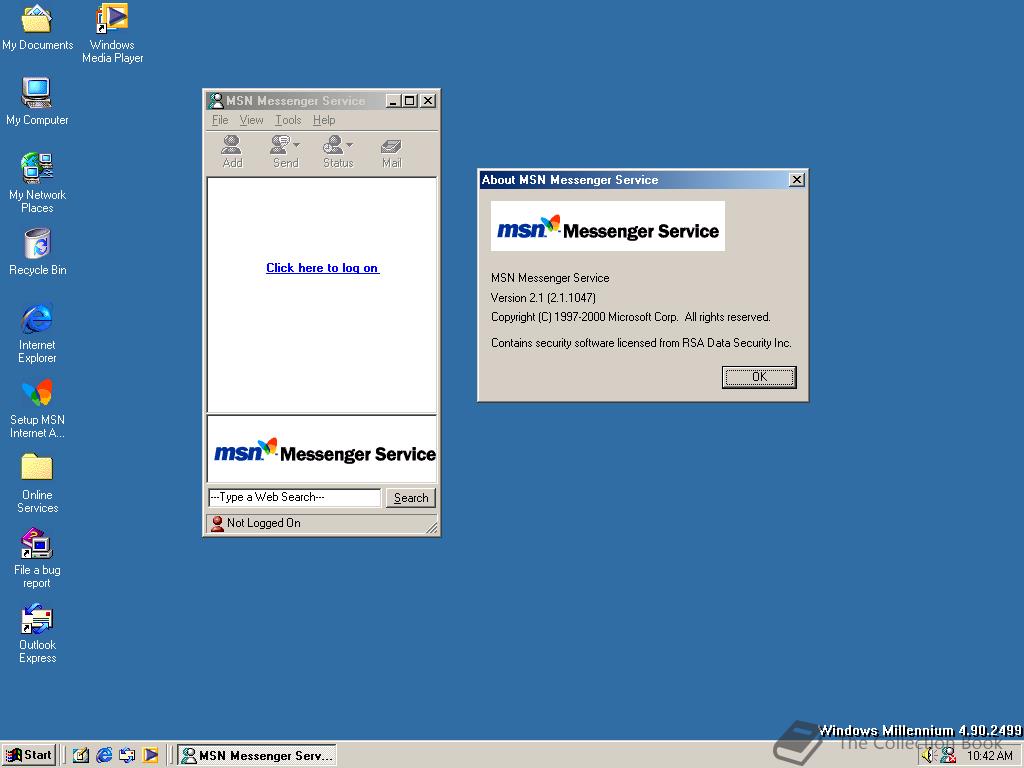Viewport: 1024px width, 768px height.
Task: Click the Mail toolbar icon
Action: click(391, 152)
